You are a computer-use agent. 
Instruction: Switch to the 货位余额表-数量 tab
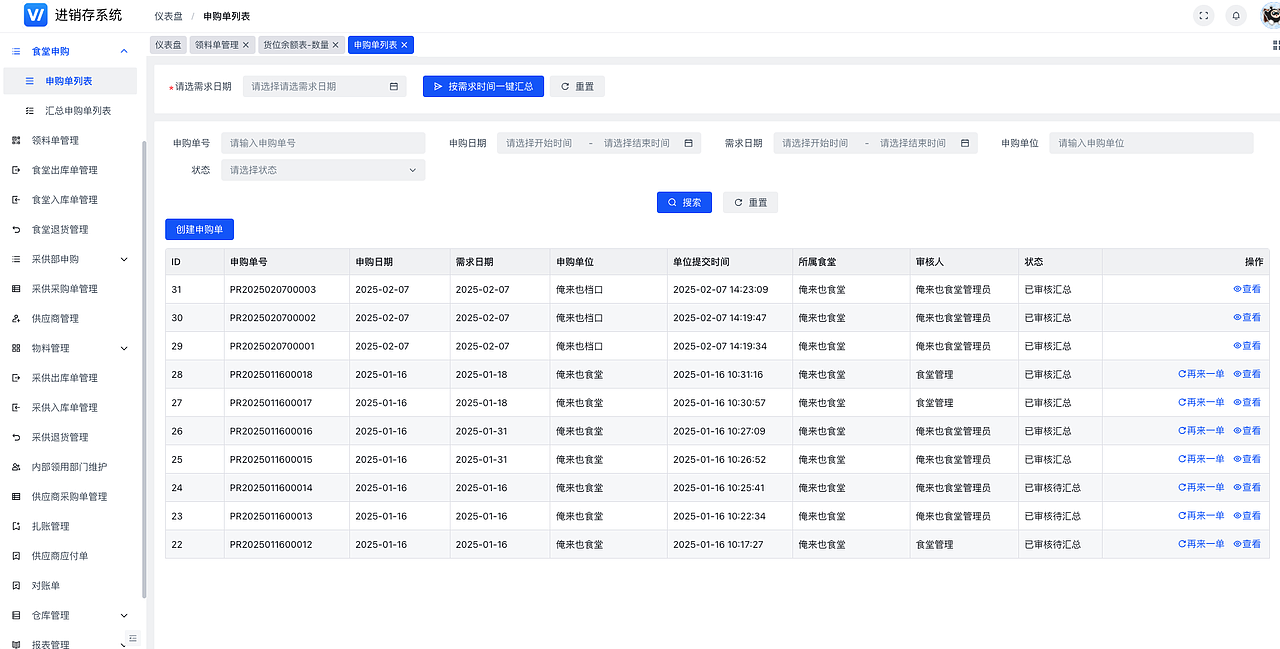tap(293, 44)
